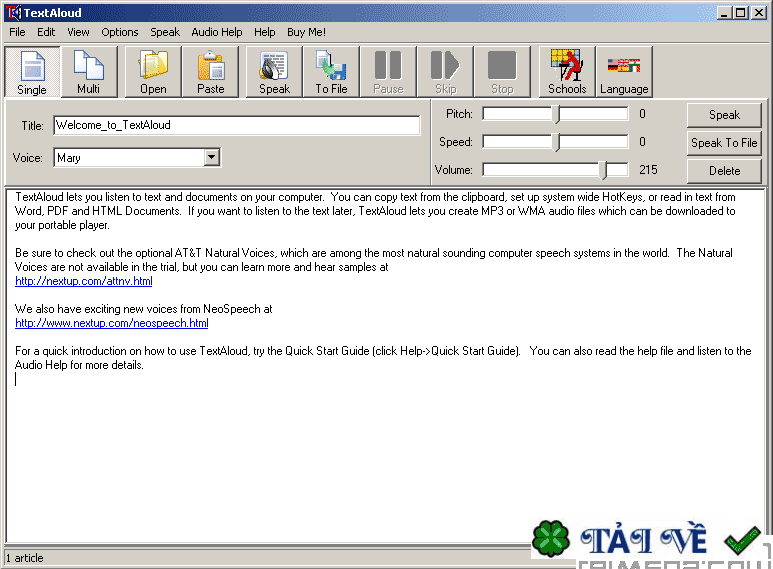Click the Speak toolbar icon
773x569 pixels.
point(275,71)
